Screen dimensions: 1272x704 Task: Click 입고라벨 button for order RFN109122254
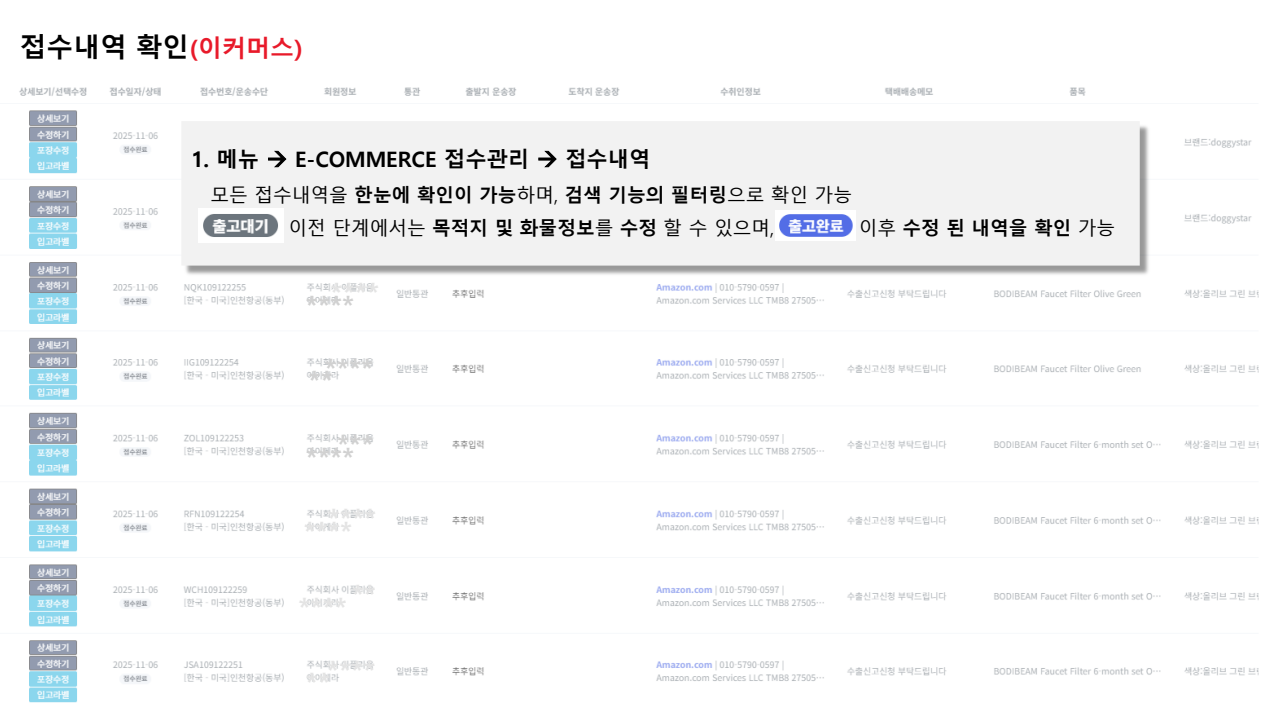point(53,544)
